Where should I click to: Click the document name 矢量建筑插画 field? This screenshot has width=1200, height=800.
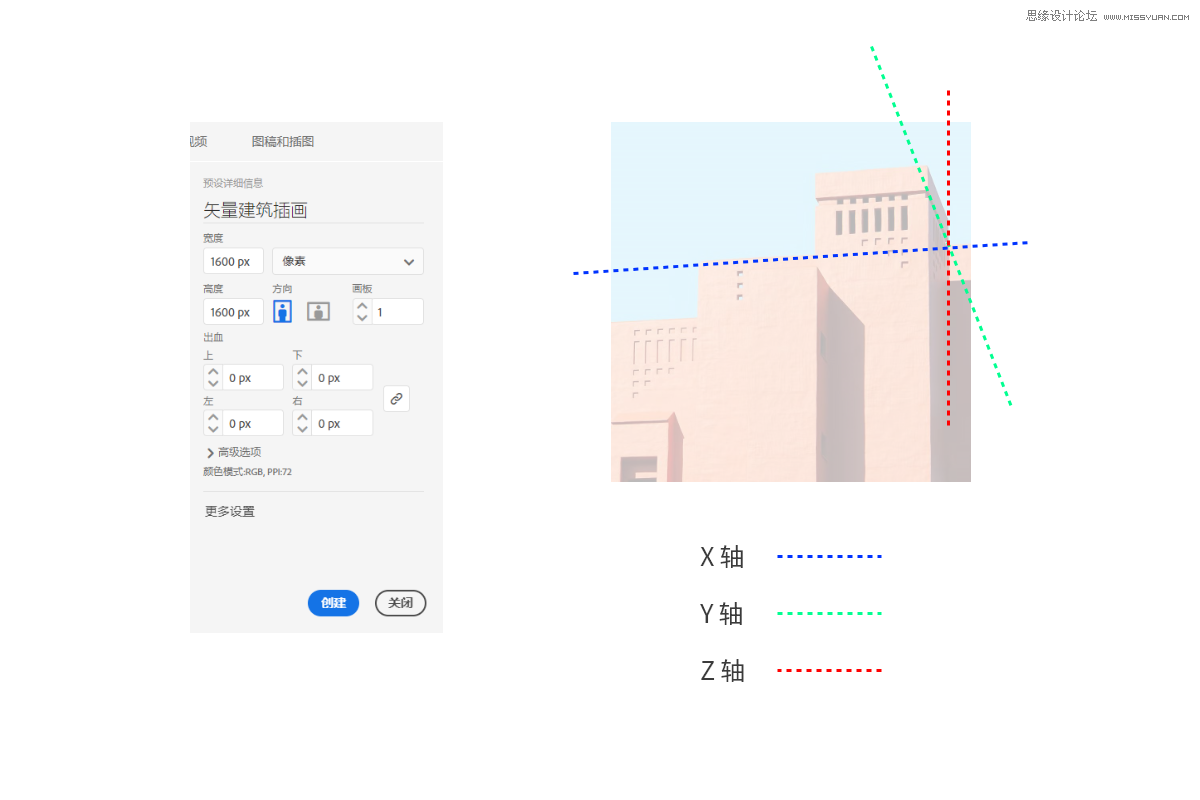click(x=312, y=210)
